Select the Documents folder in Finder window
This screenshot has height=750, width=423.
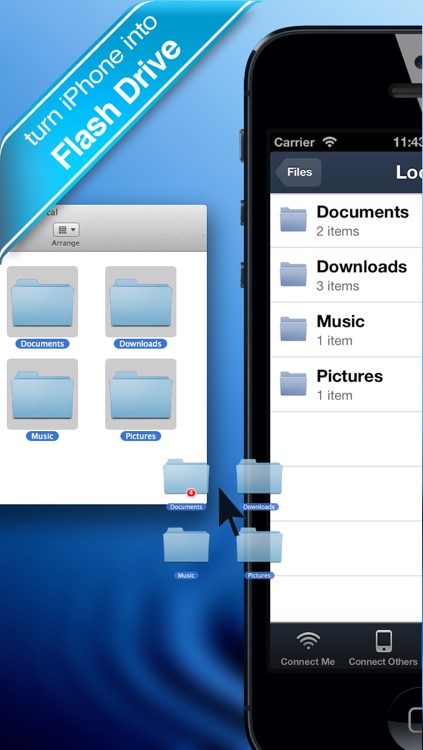(x=42, y=302)
